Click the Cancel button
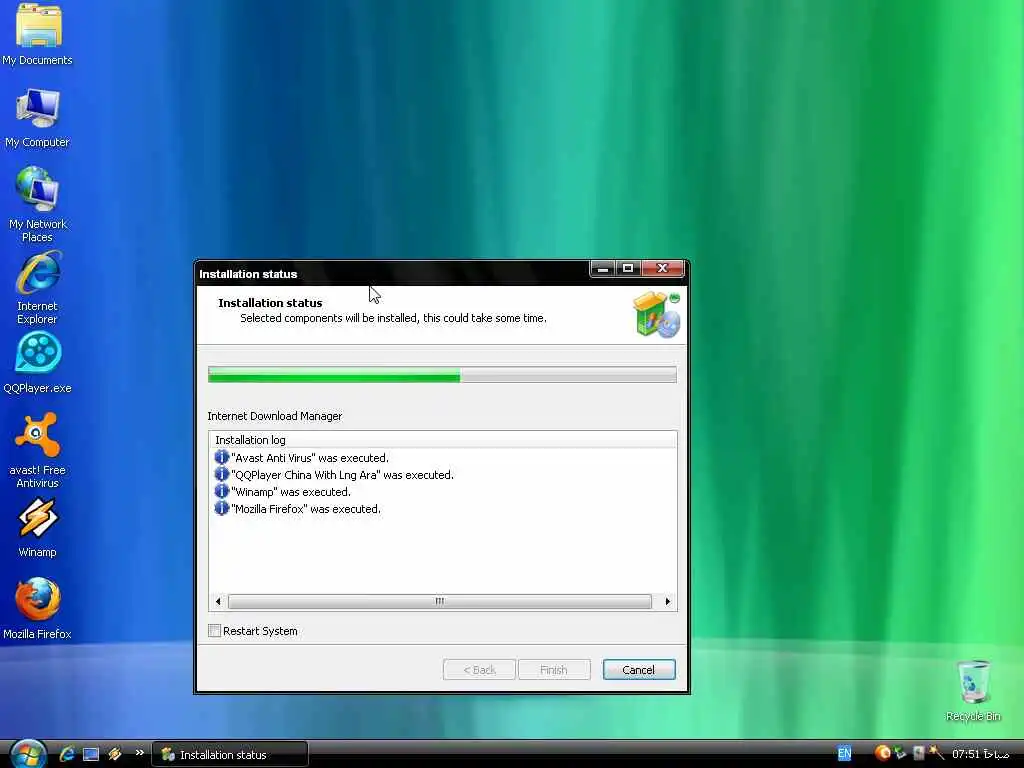 click(639, 669)
